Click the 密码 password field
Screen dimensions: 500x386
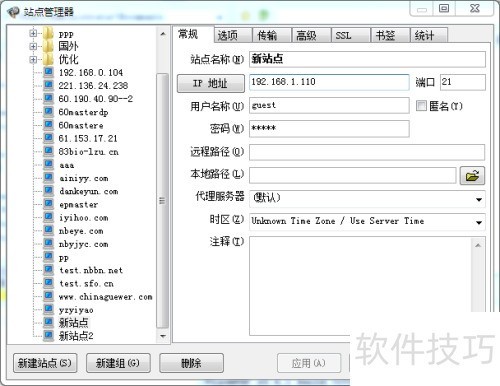(x=329, y=129)
